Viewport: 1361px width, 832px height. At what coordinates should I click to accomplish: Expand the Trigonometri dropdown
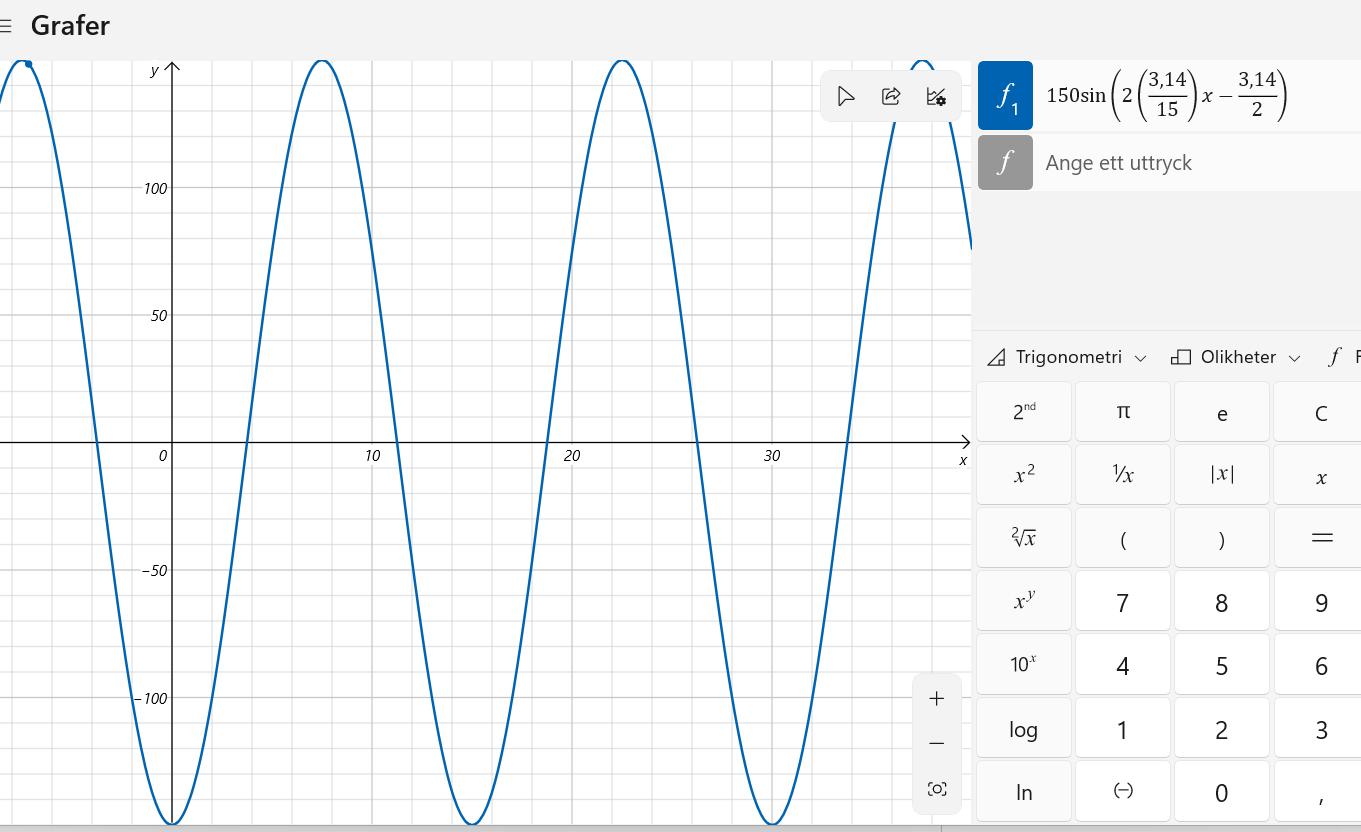pos(1067,357)
